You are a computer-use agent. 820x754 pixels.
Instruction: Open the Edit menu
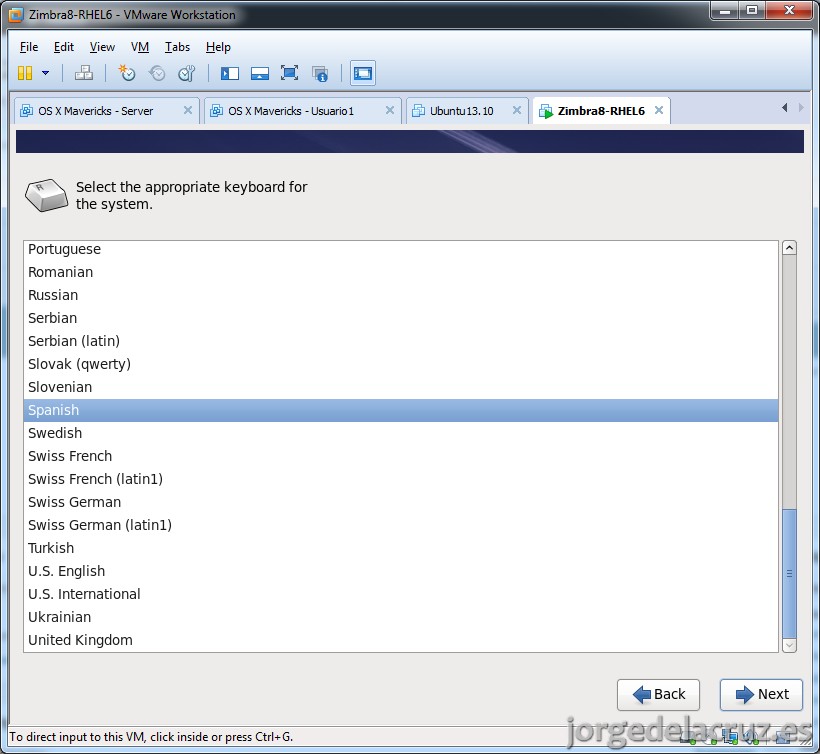64,47
